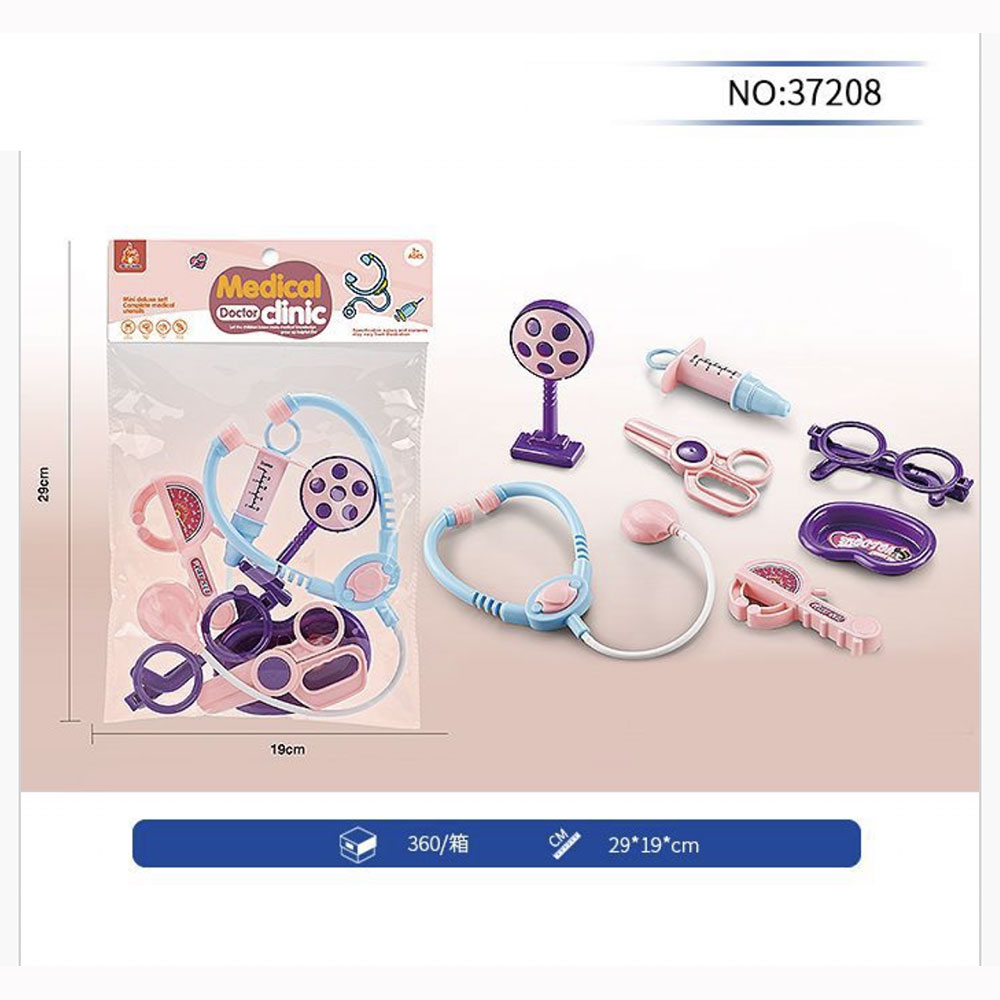Click the stethoscope illustration on package header

click(367, 285)
